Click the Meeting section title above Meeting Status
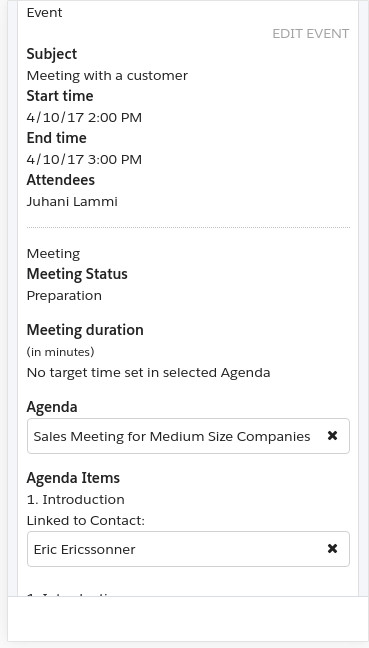The image size is (369, 648). point(53,253)
